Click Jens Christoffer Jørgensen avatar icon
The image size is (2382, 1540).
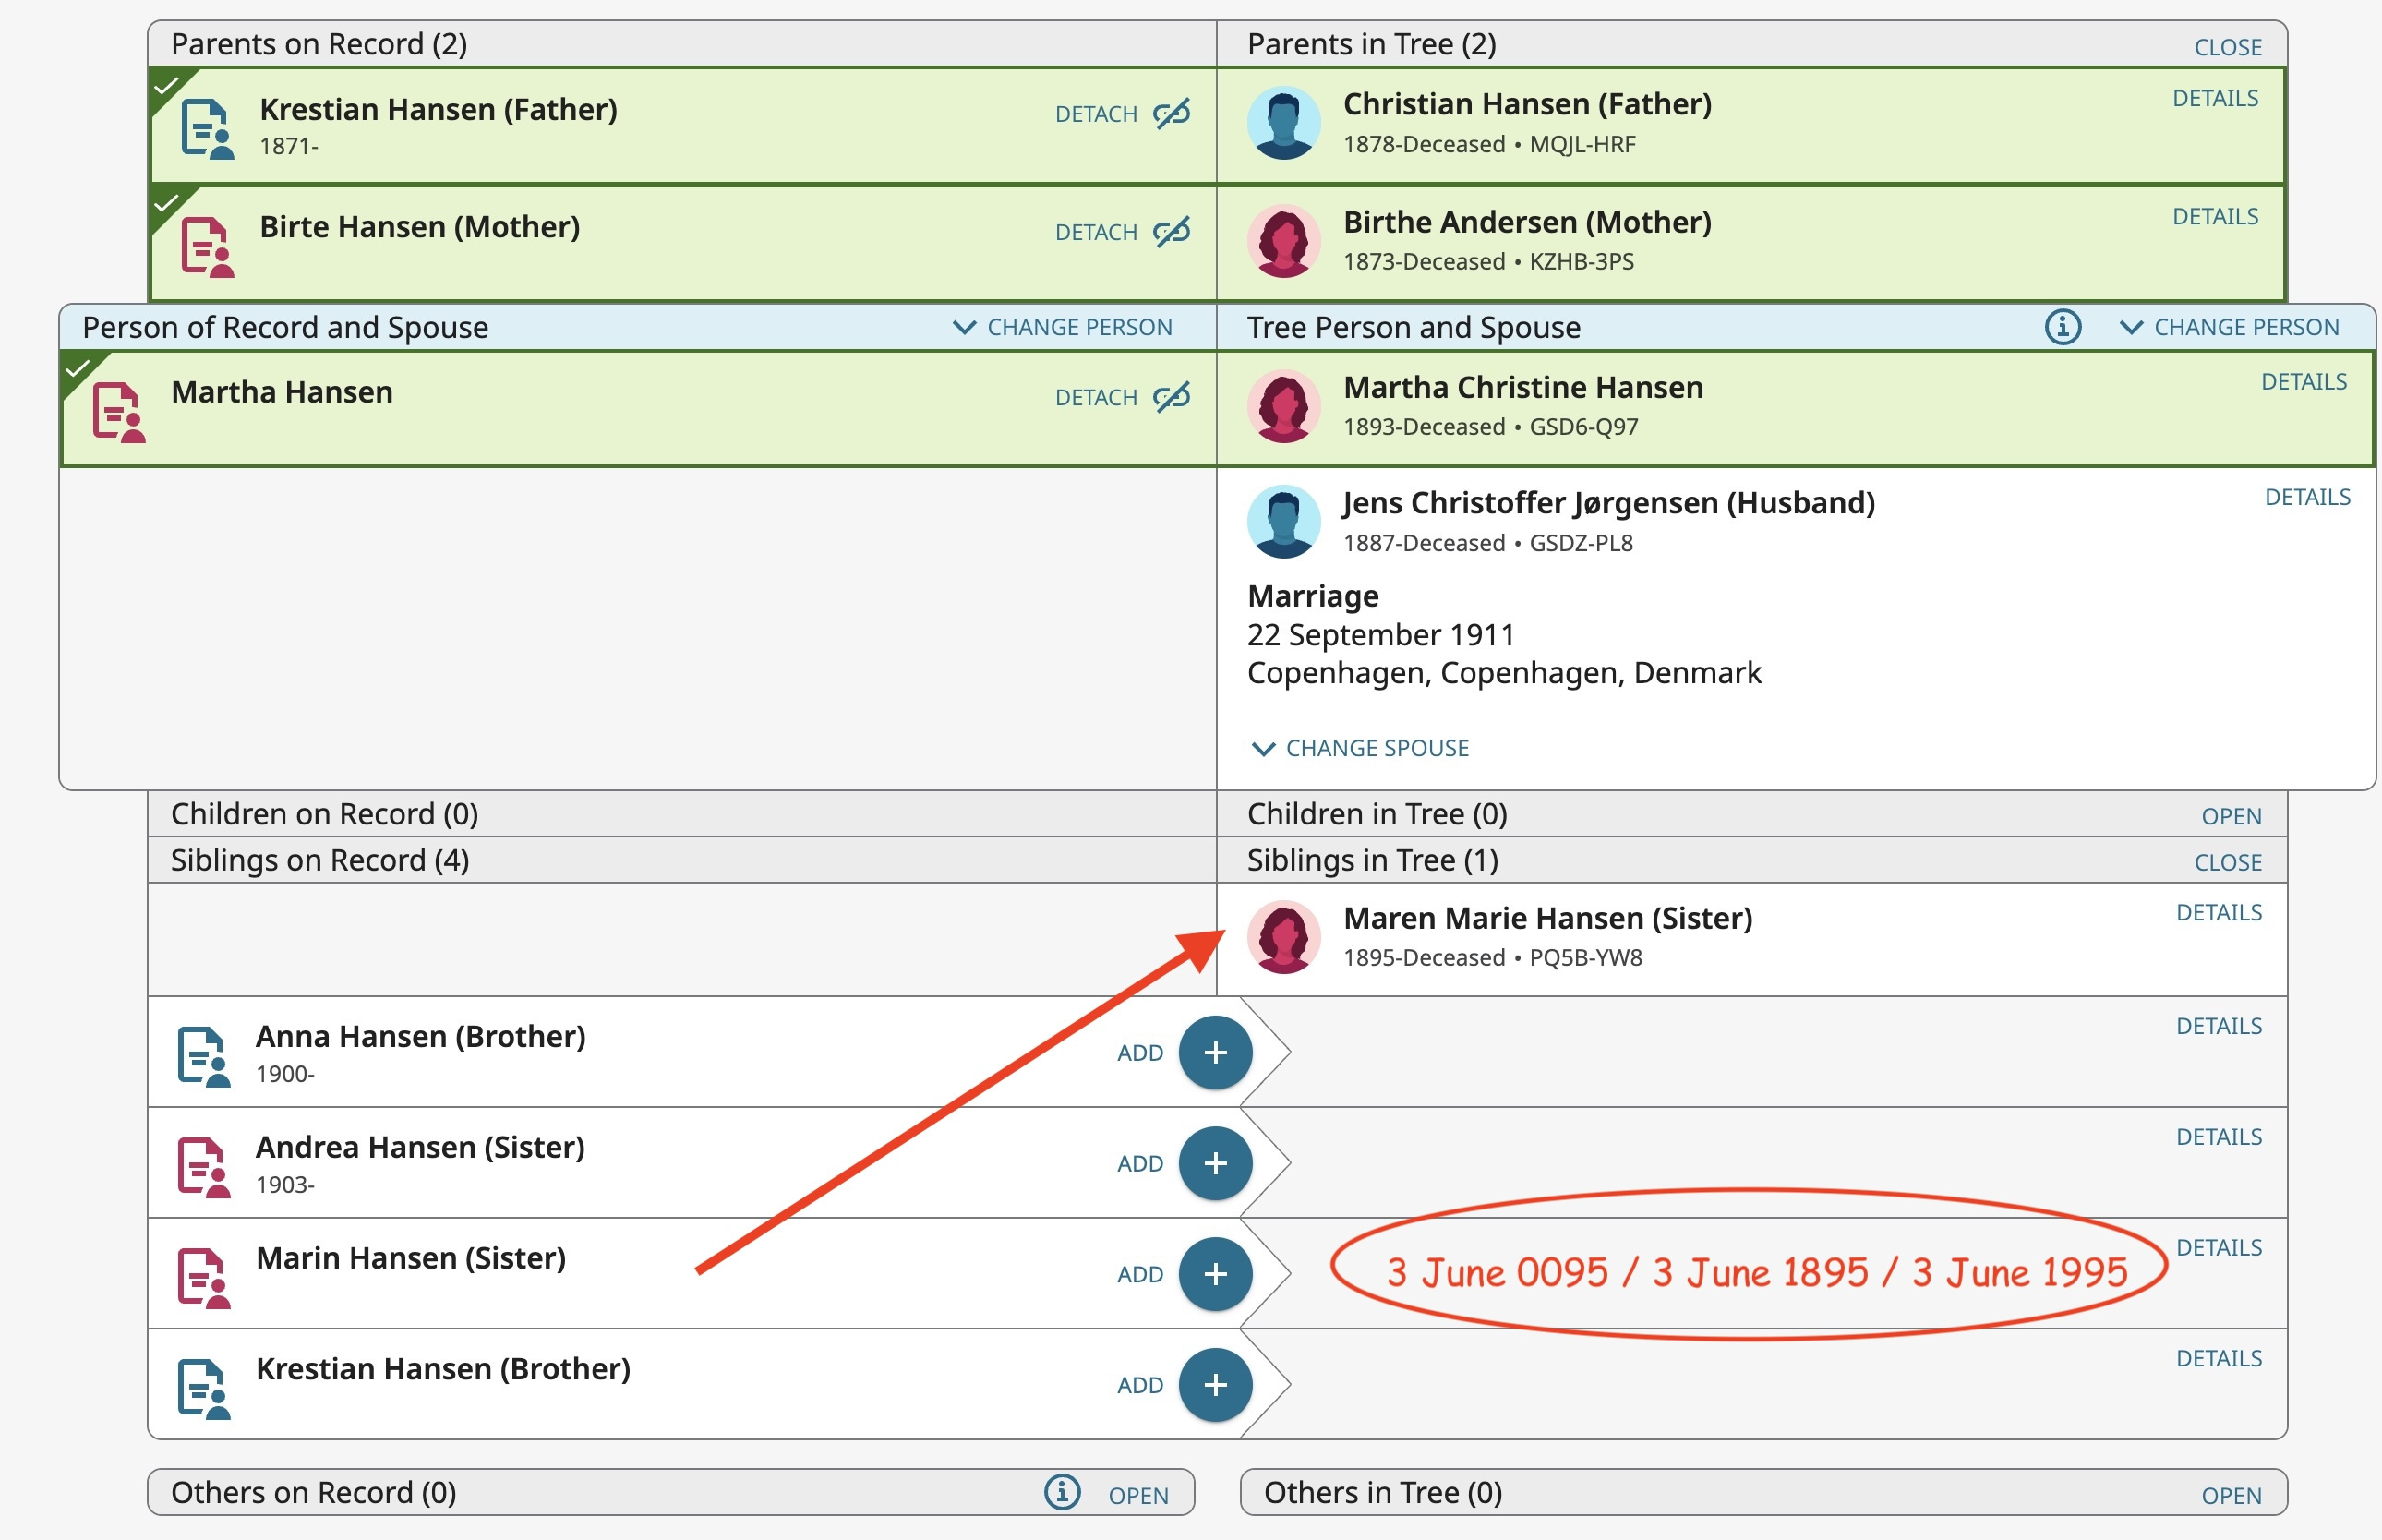click(1283, 521)
